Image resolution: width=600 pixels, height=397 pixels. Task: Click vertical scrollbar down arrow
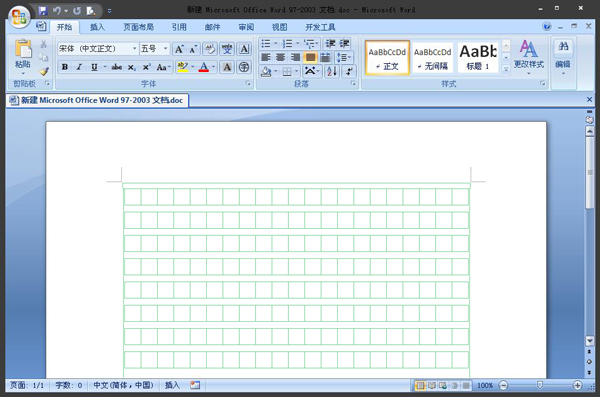[590, 340]
